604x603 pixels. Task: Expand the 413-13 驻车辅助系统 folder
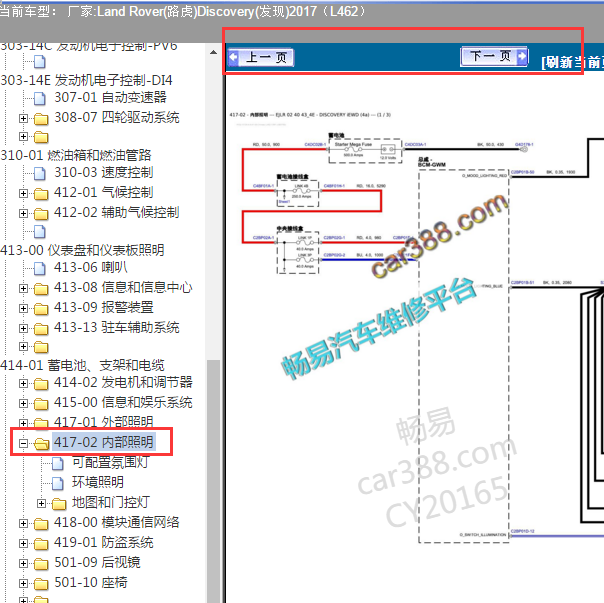23,328
